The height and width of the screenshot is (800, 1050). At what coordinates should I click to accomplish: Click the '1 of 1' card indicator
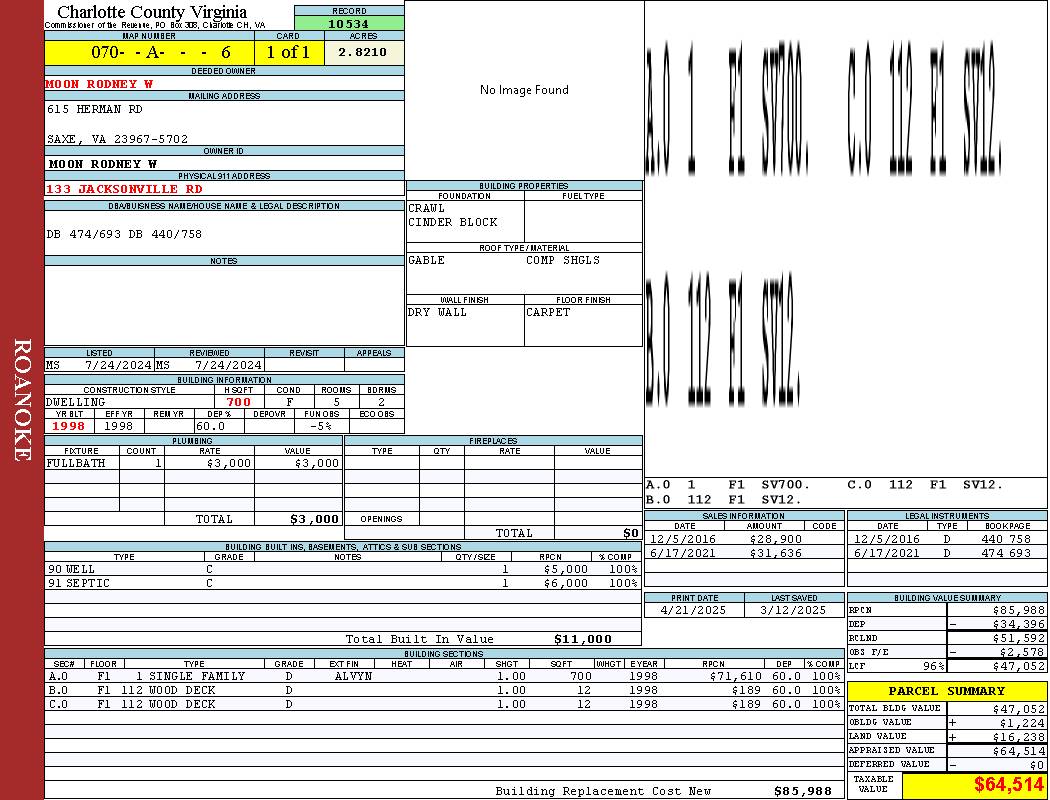[x=289, y=53]
